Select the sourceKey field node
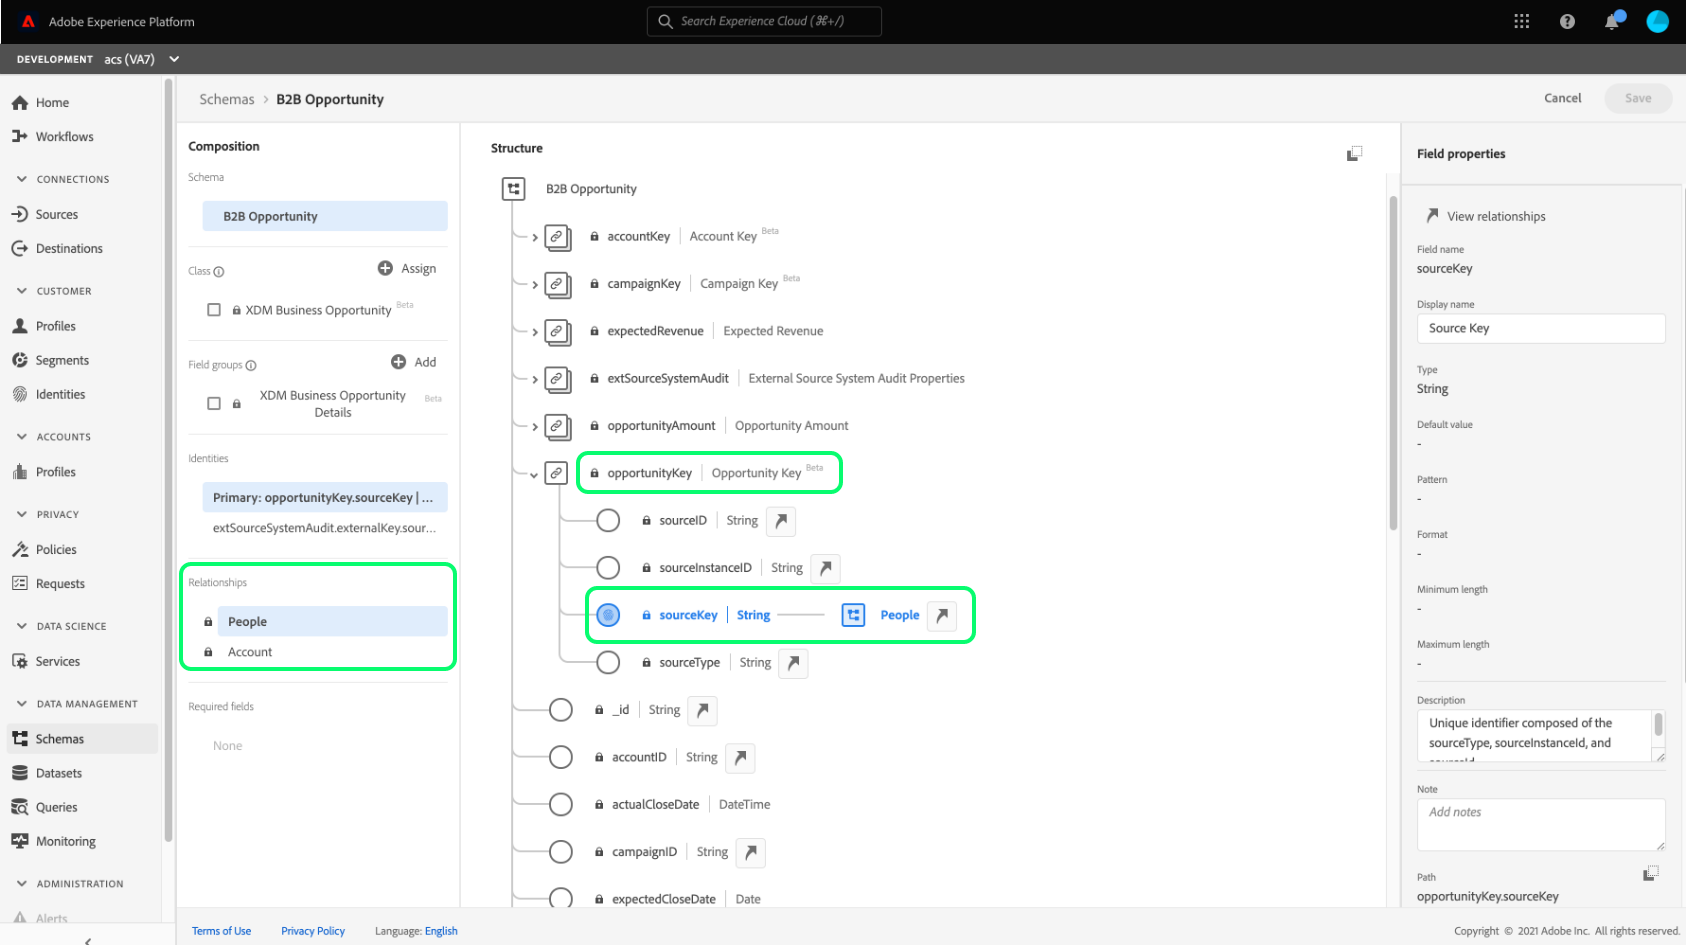This screenshot has height=945, width=1686. (x=608, y=615)
